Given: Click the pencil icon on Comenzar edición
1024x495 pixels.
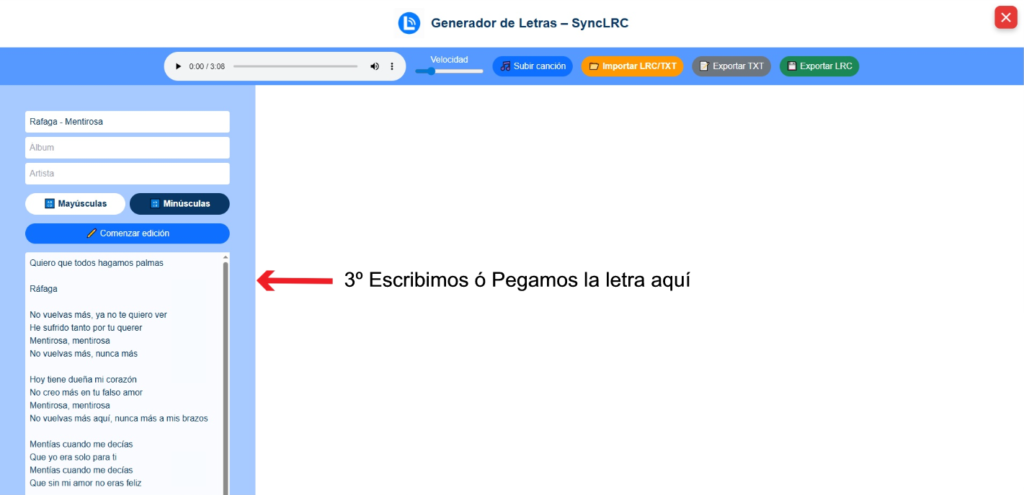Looking at the screenshot, I should 92,233.
